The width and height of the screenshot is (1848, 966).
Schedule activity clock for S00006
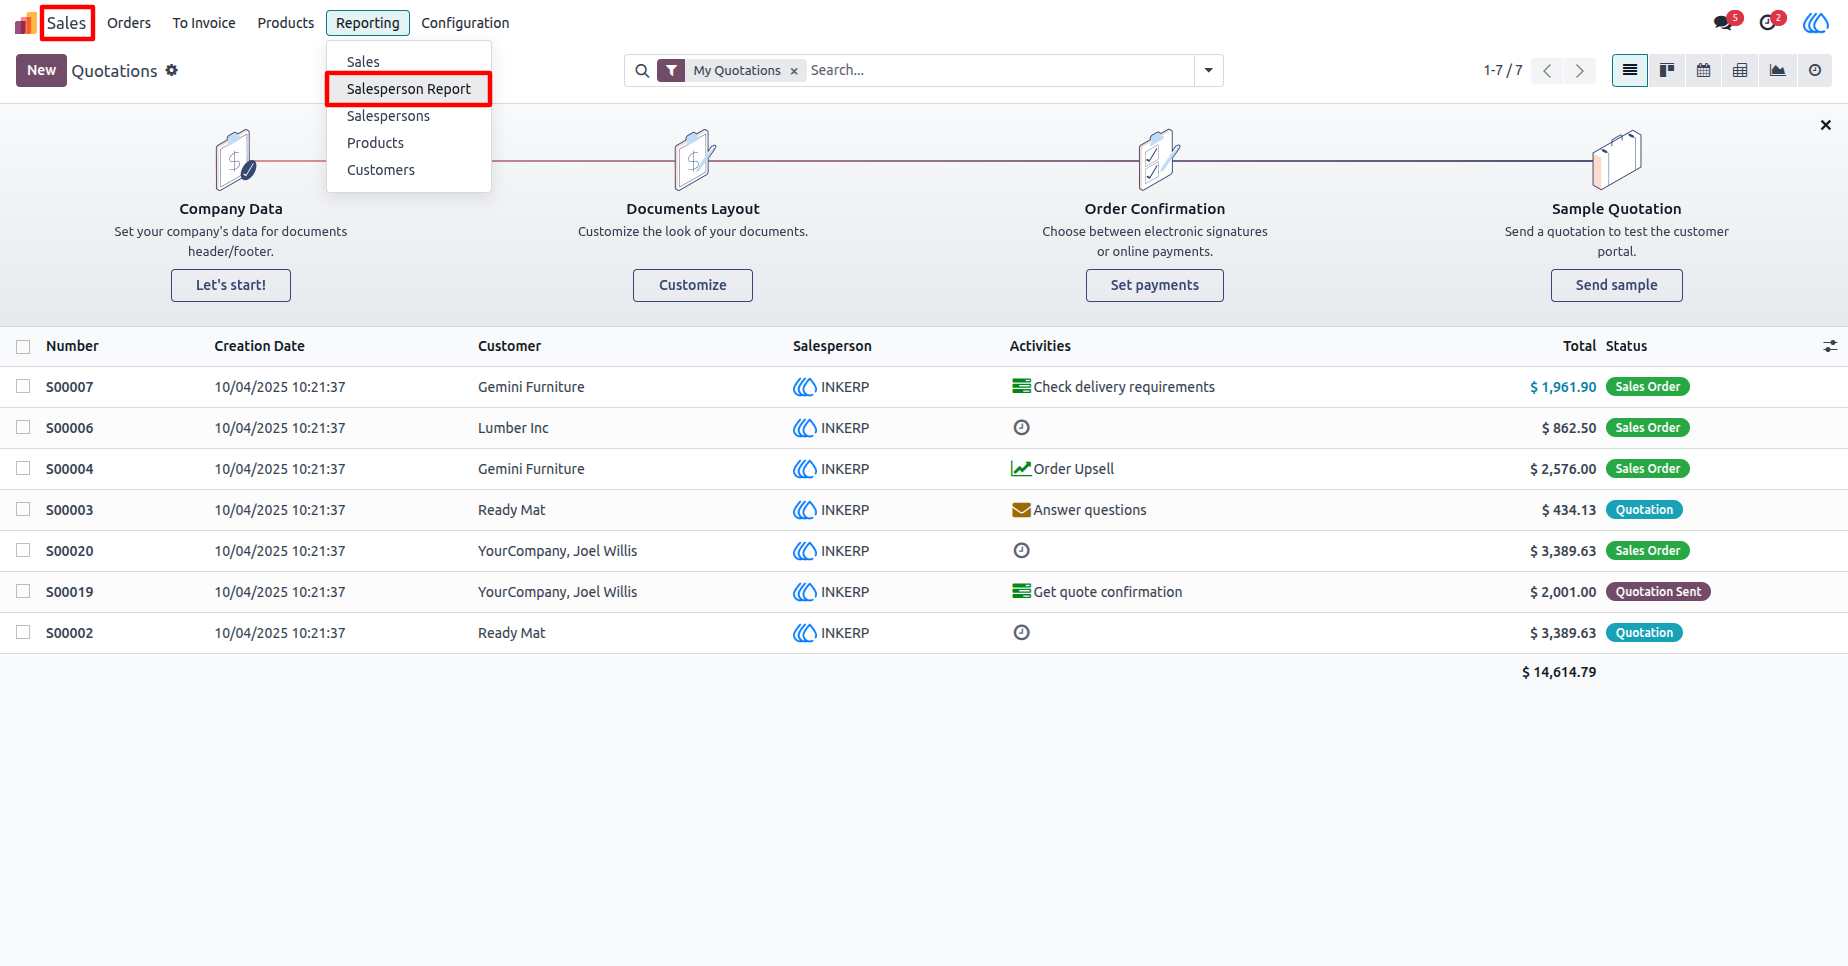point(1021,427)
